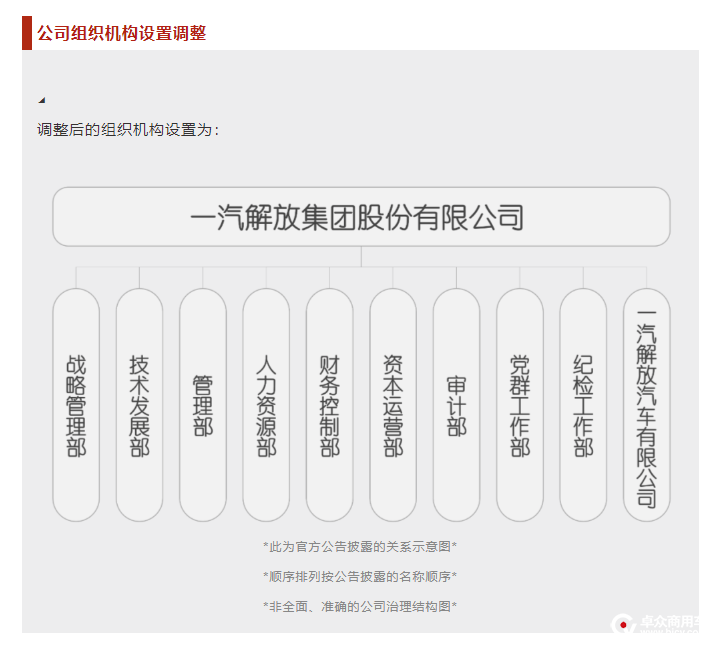Click the note 非全面、准确的公司治理结构图
The image size is (719, 649).
coord(360,606)
